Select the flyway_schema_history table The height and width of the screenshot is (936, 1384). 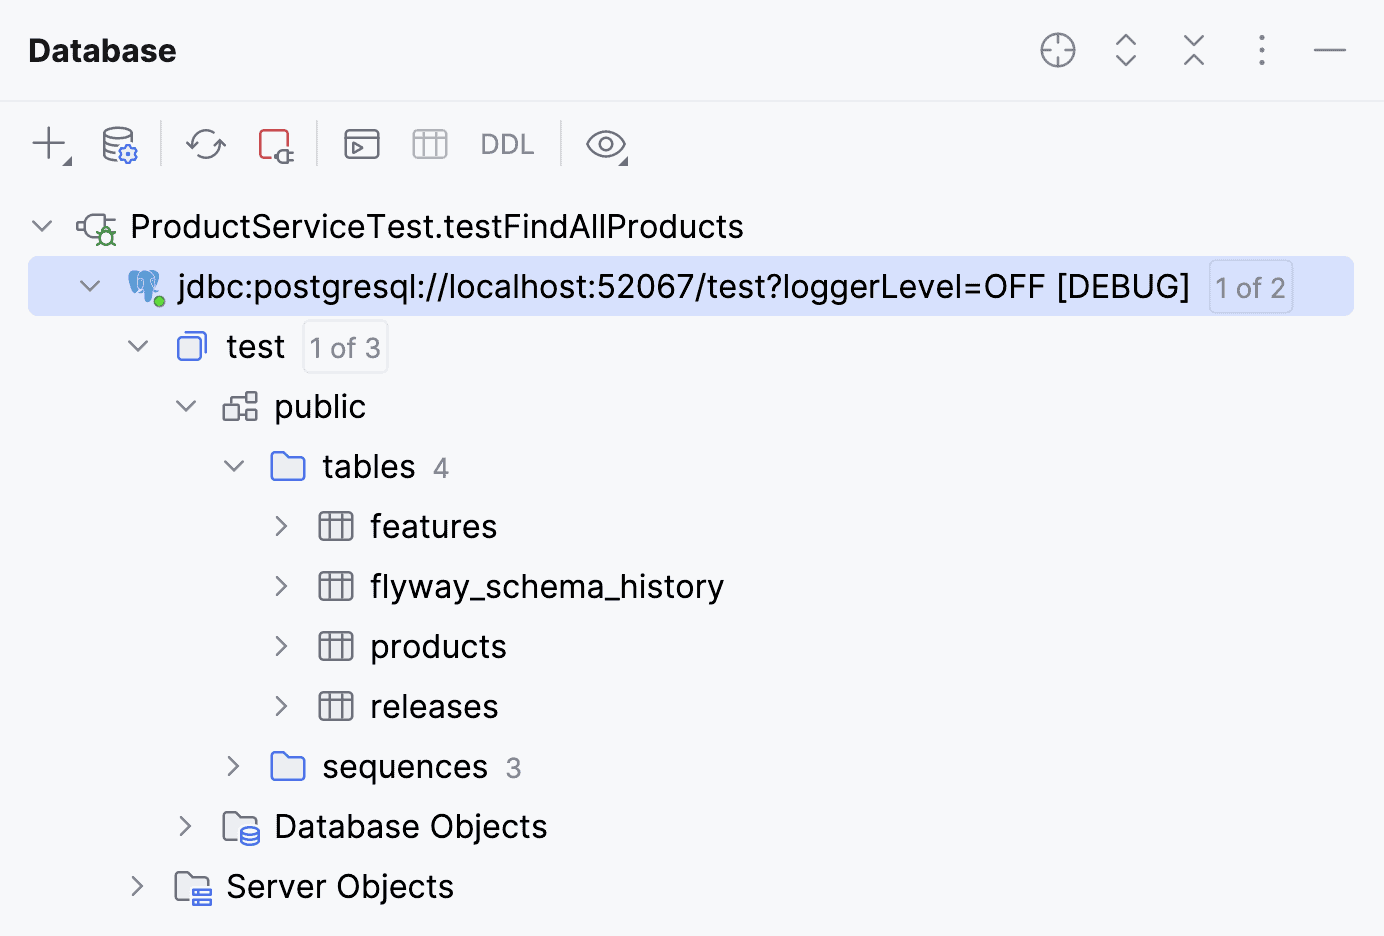(546, 586)
